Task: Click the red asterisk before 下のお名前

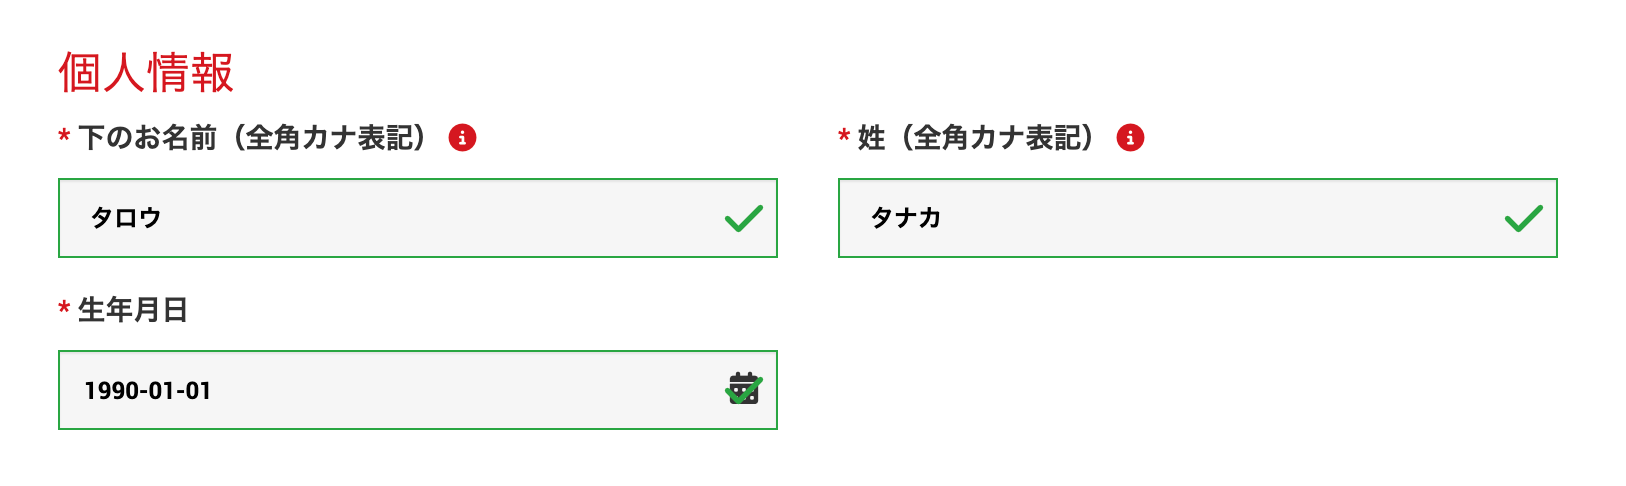Action: 64,138
